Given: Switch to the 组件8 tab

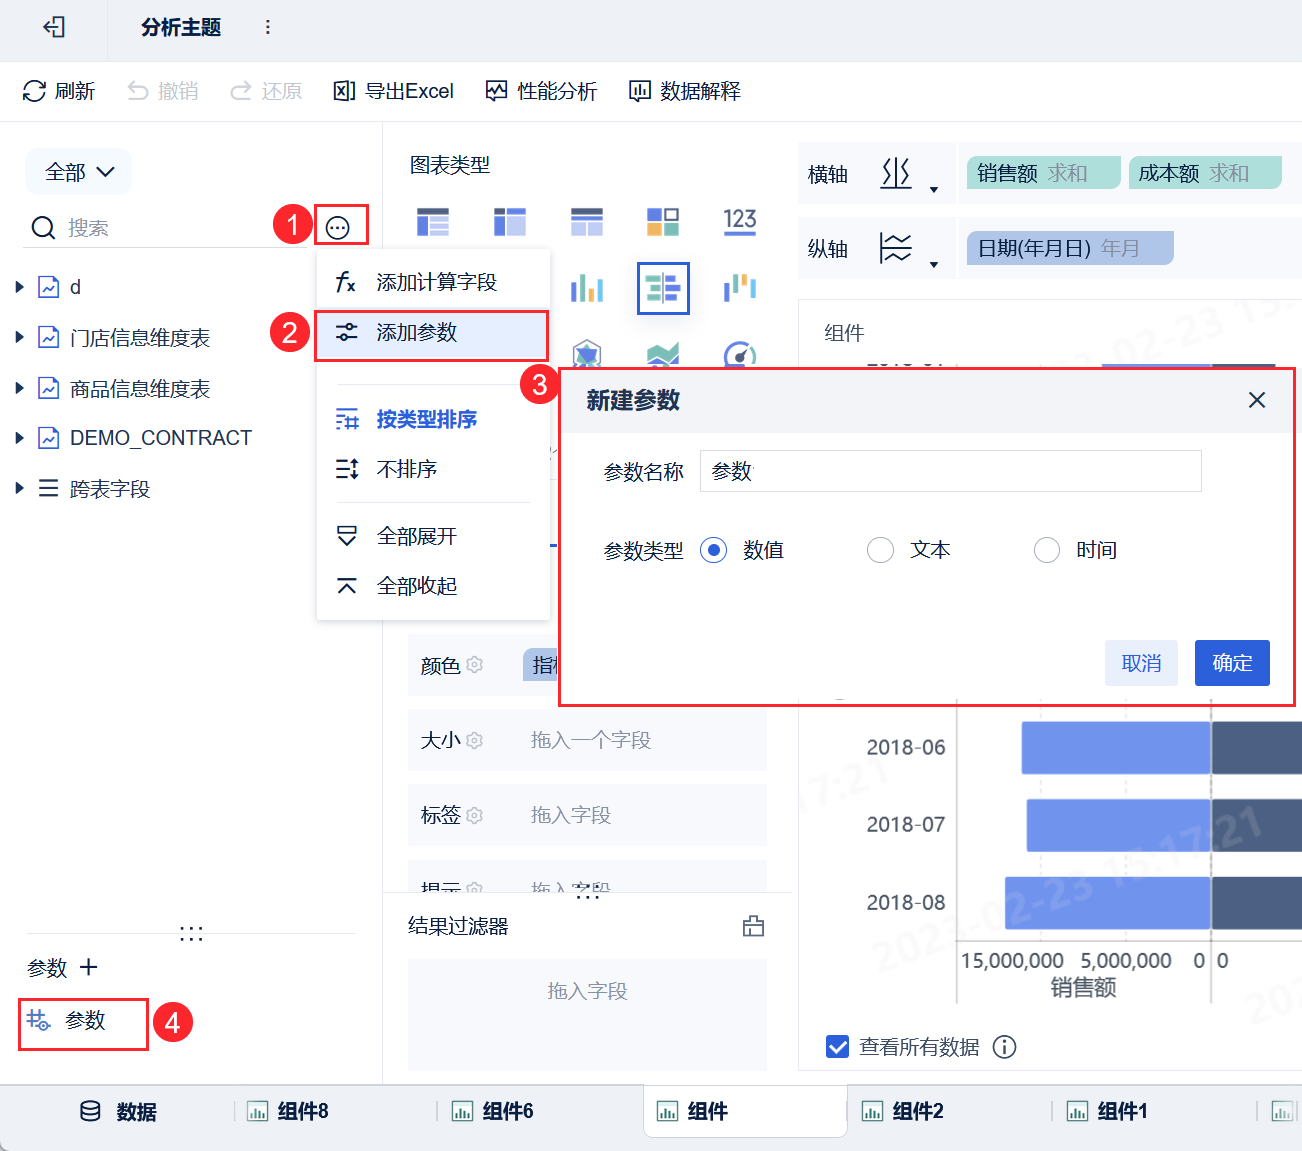Looking at the screenshot, I should click(288, 1112).
